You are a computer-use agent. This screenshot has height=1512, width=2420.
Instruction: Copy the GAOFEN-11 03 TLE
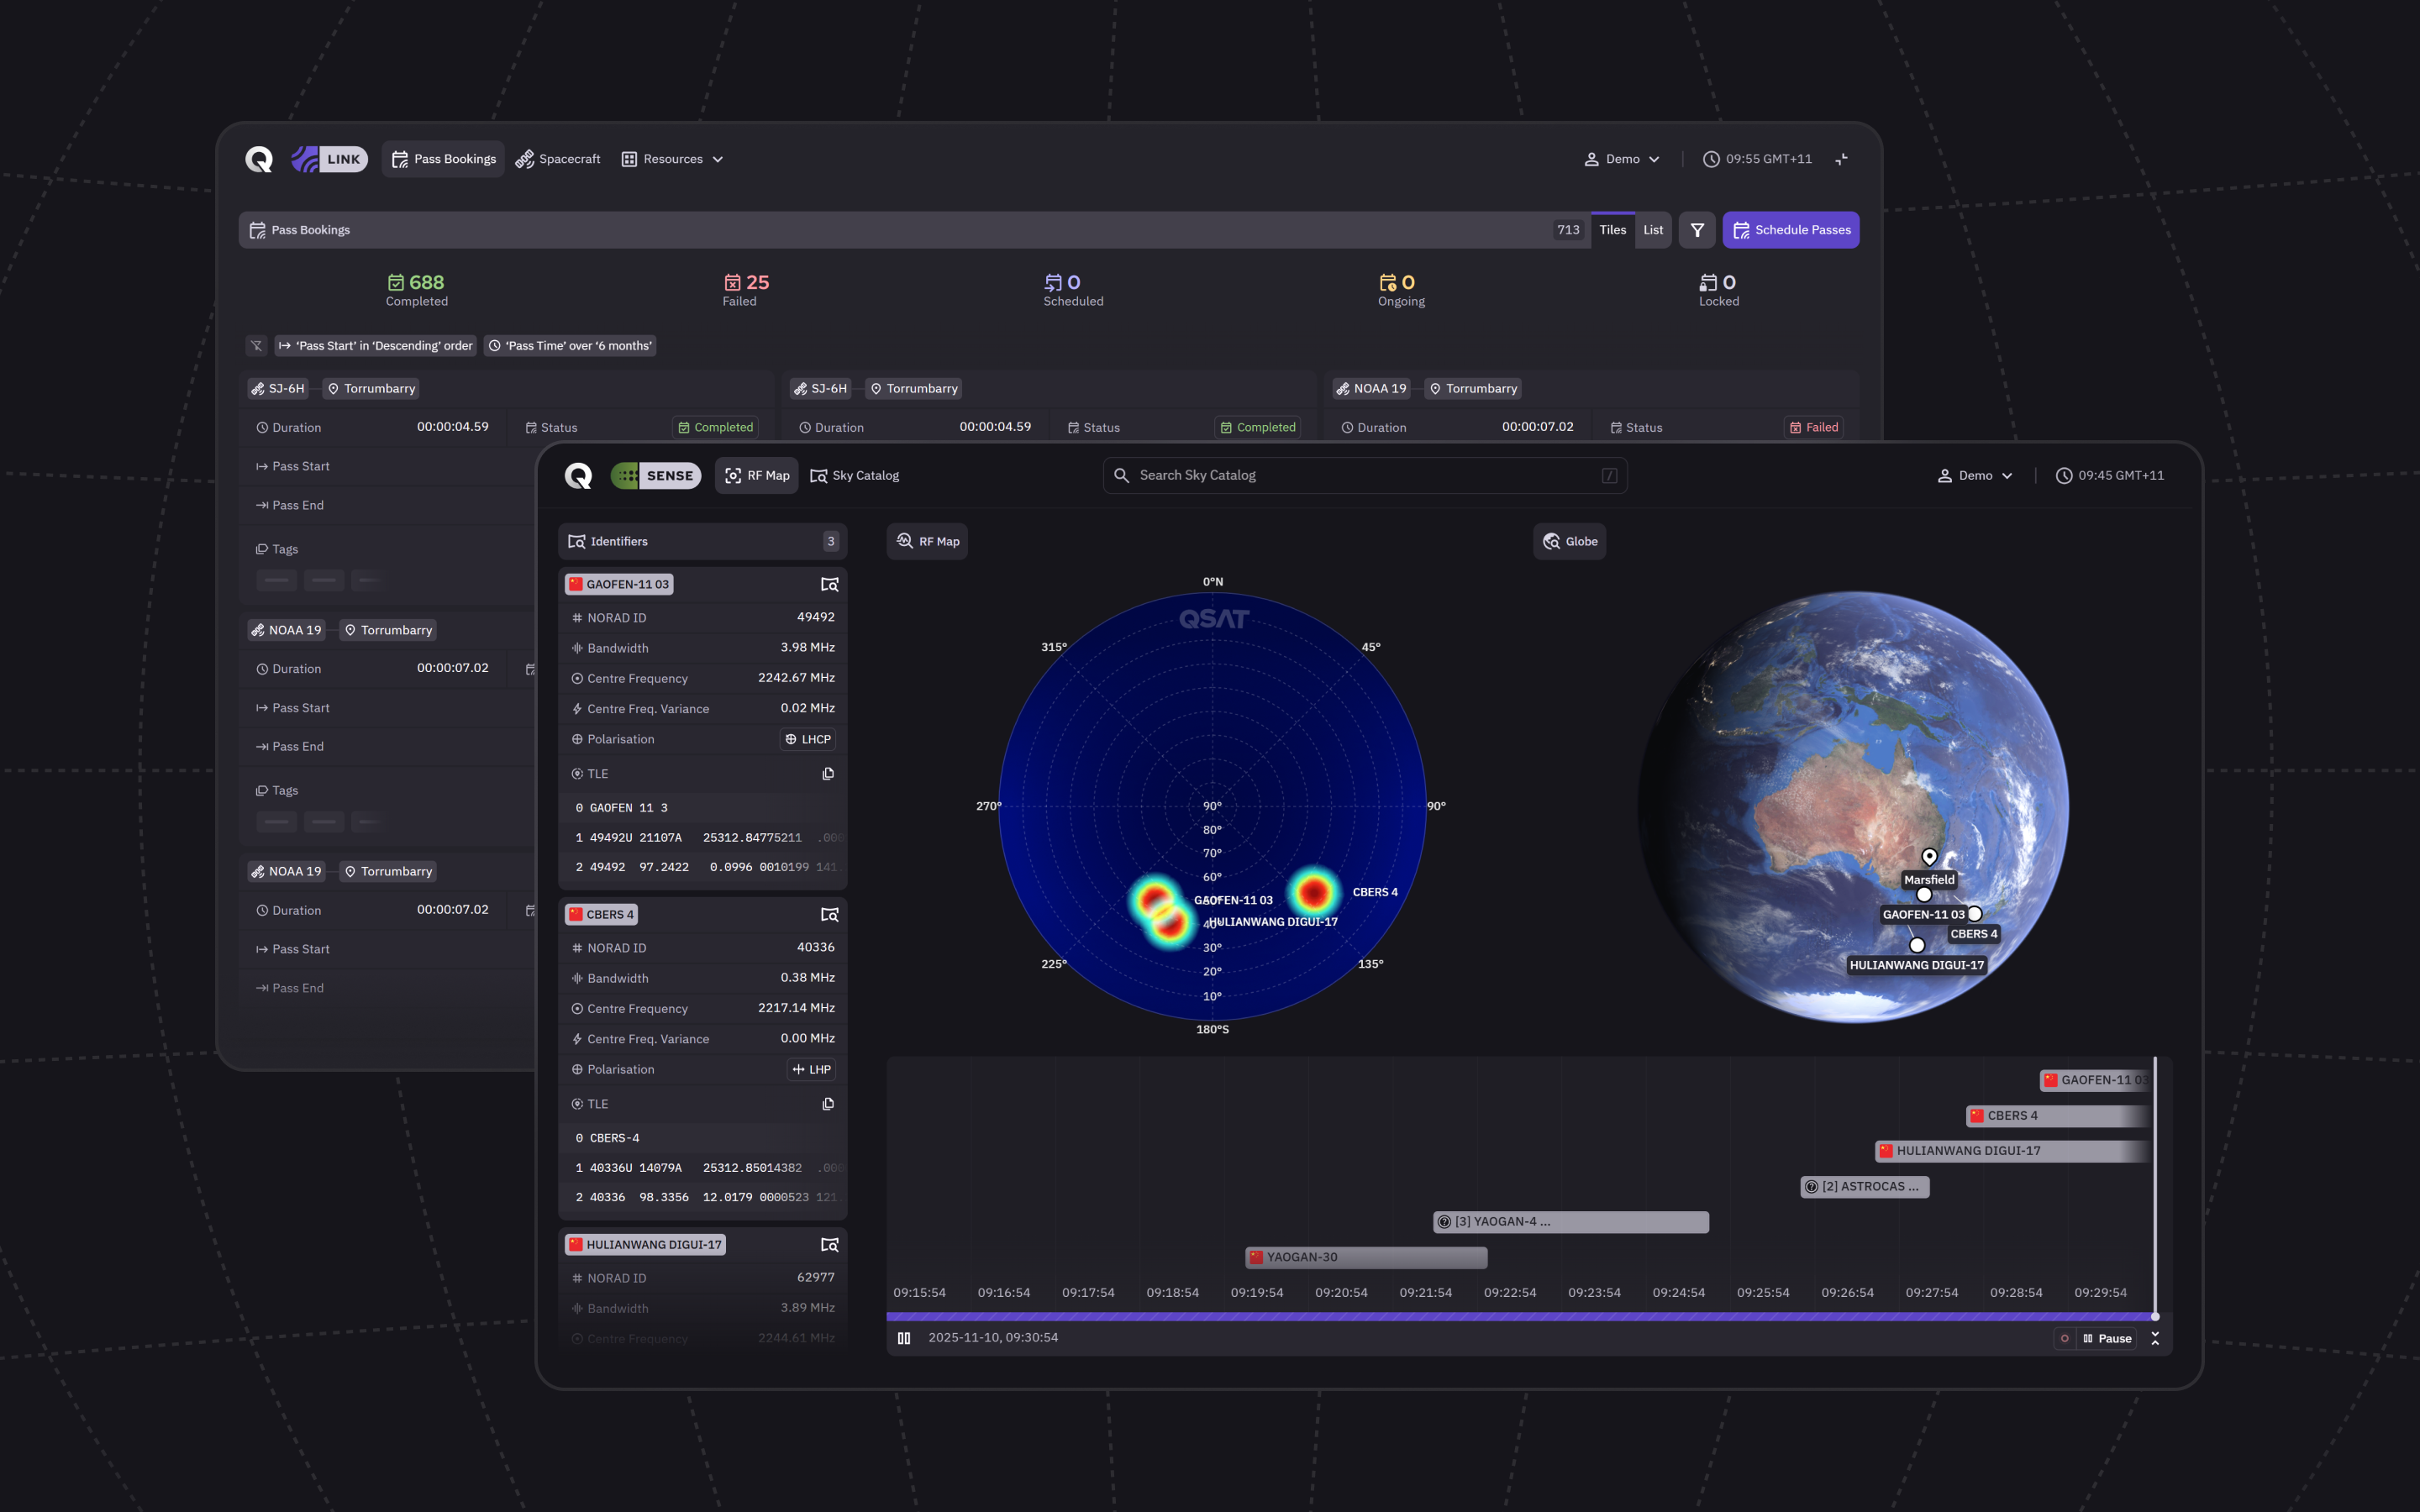(x=828, y=774)
